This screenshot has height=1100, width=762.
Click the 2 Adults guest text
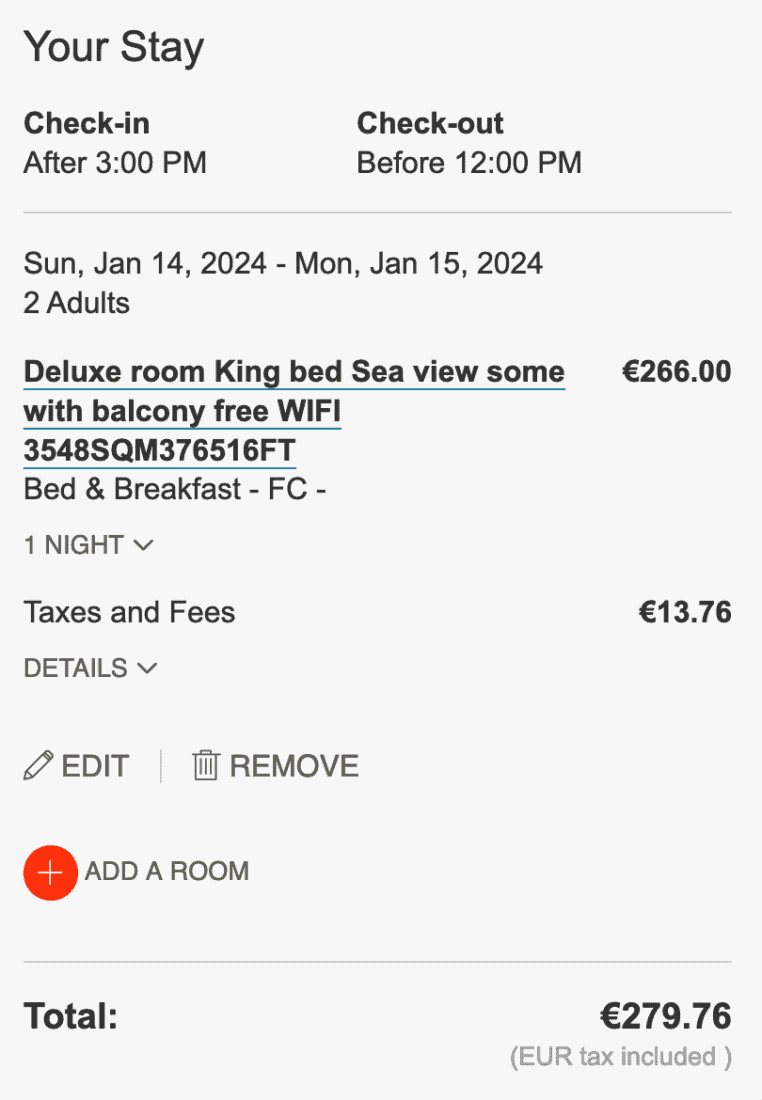pyautogui.click(x=77, y=302)
